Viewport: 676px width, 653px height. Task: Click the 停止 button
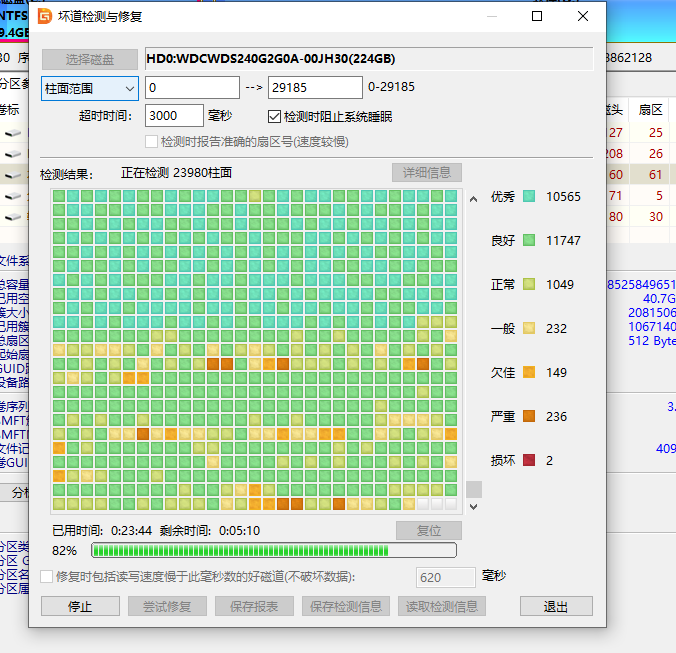click(x=80, y=606)
